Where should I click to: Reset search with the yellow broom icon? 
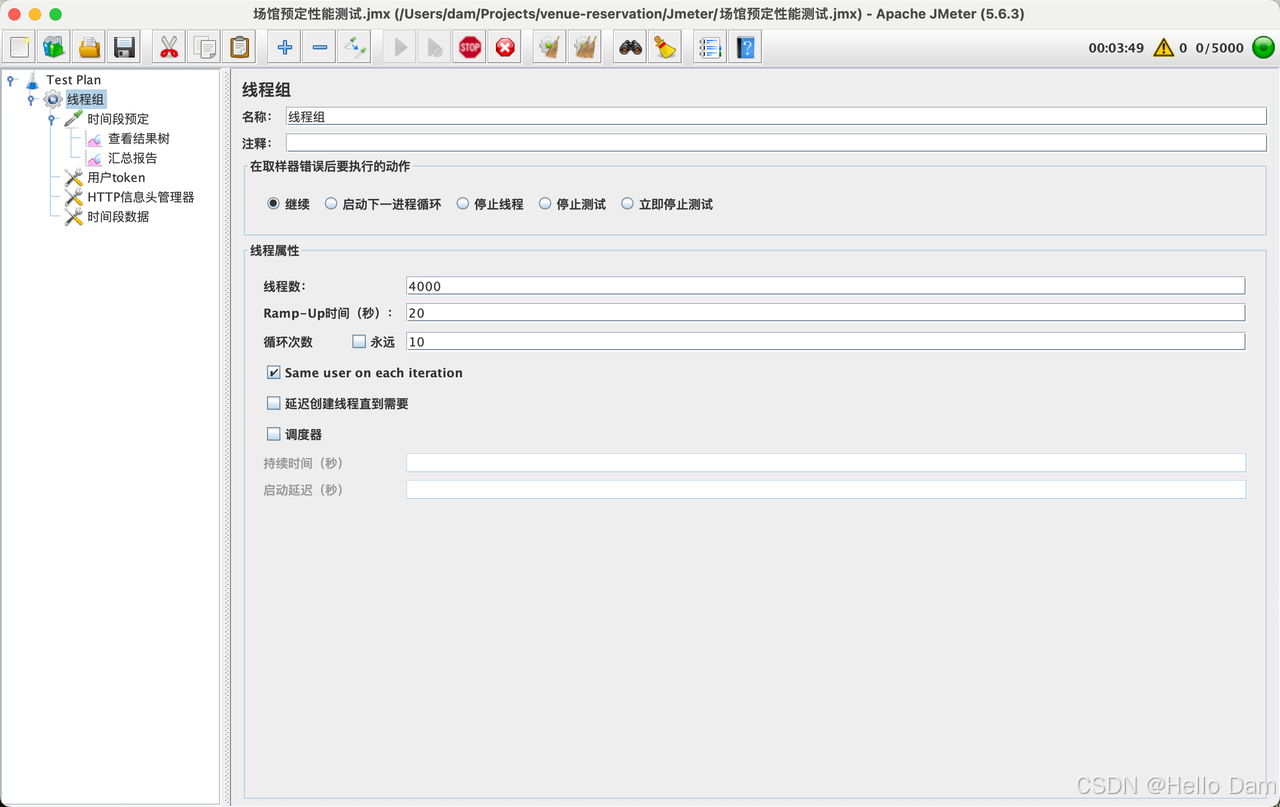(664, 47)
